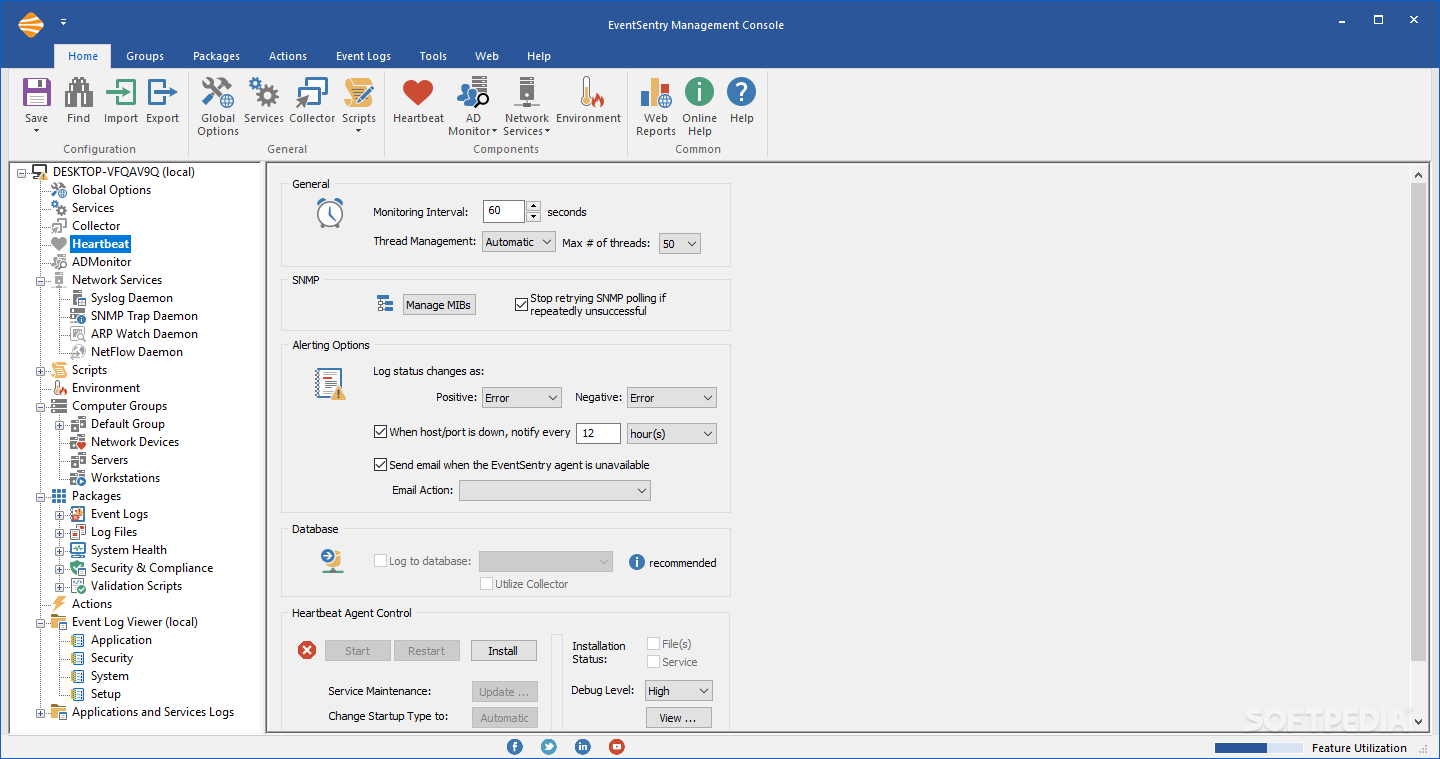
Task: Toggle Stop retrying SNMP polling checkbox
Action: (521, 304)
